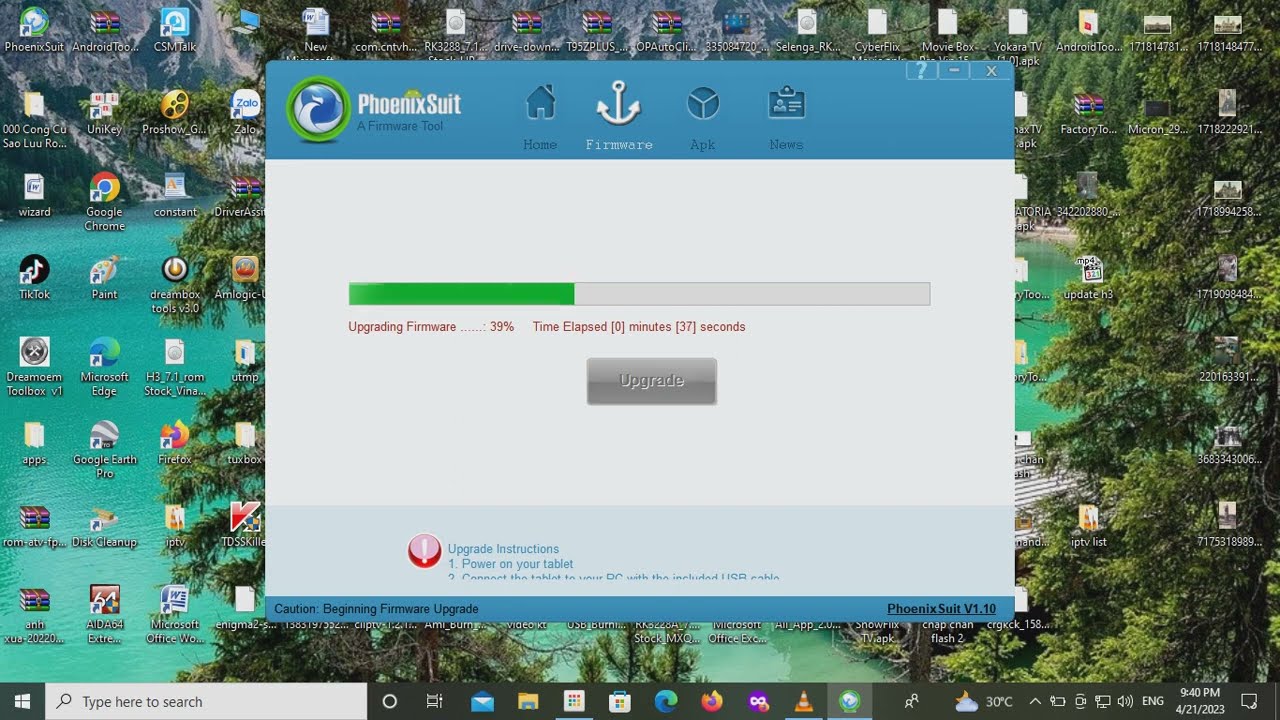Open the Windows Start menu
Image resolution: width=1280 pixels, height=720 pixels.
pos(22,701)
